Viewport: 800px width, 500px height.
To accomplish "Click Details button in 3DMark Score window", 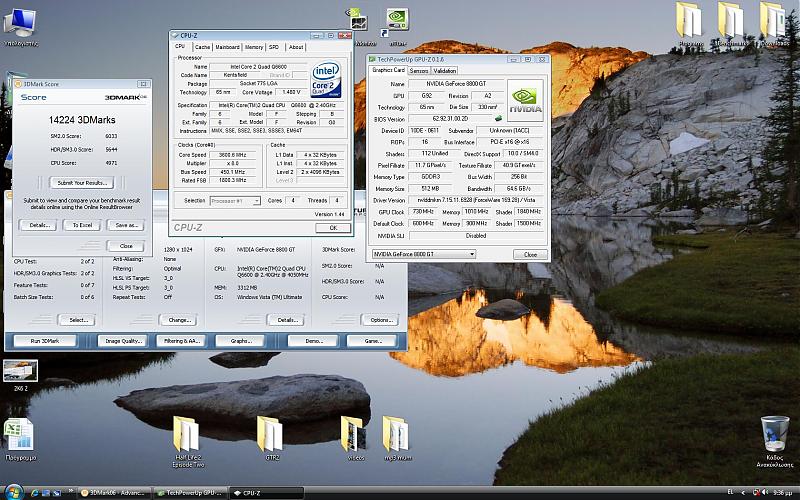I will (38, 225).
